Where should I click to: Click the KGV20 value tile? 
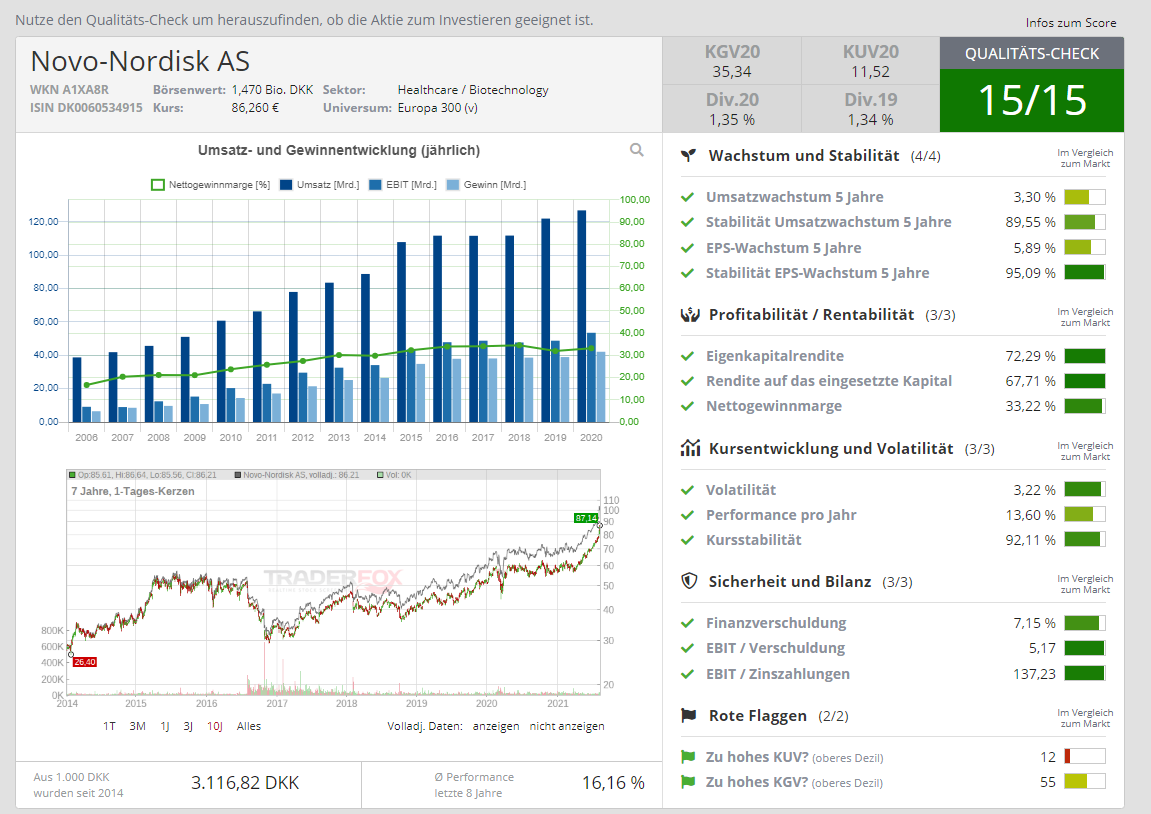coord(731,61)
